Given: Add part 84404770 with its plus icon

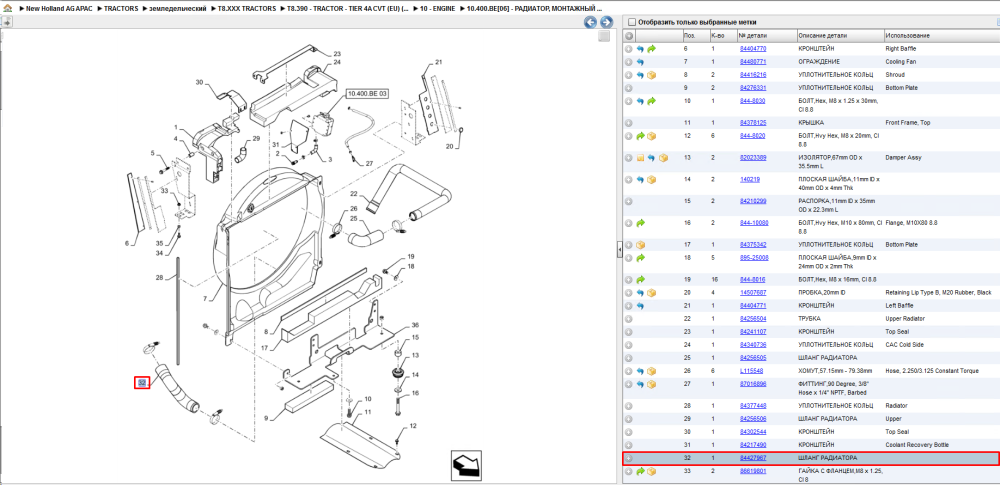Looking at the screenshot, I should pos(629,48).
